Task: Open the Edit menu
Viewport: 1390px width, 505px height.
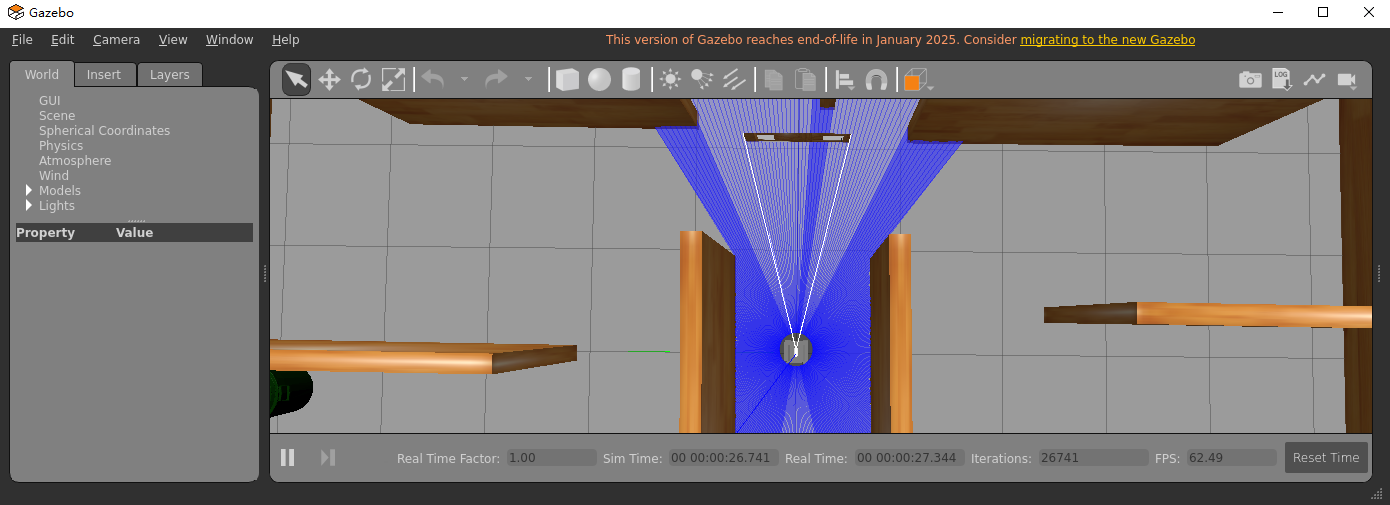Action: click(x=63, y=40)
